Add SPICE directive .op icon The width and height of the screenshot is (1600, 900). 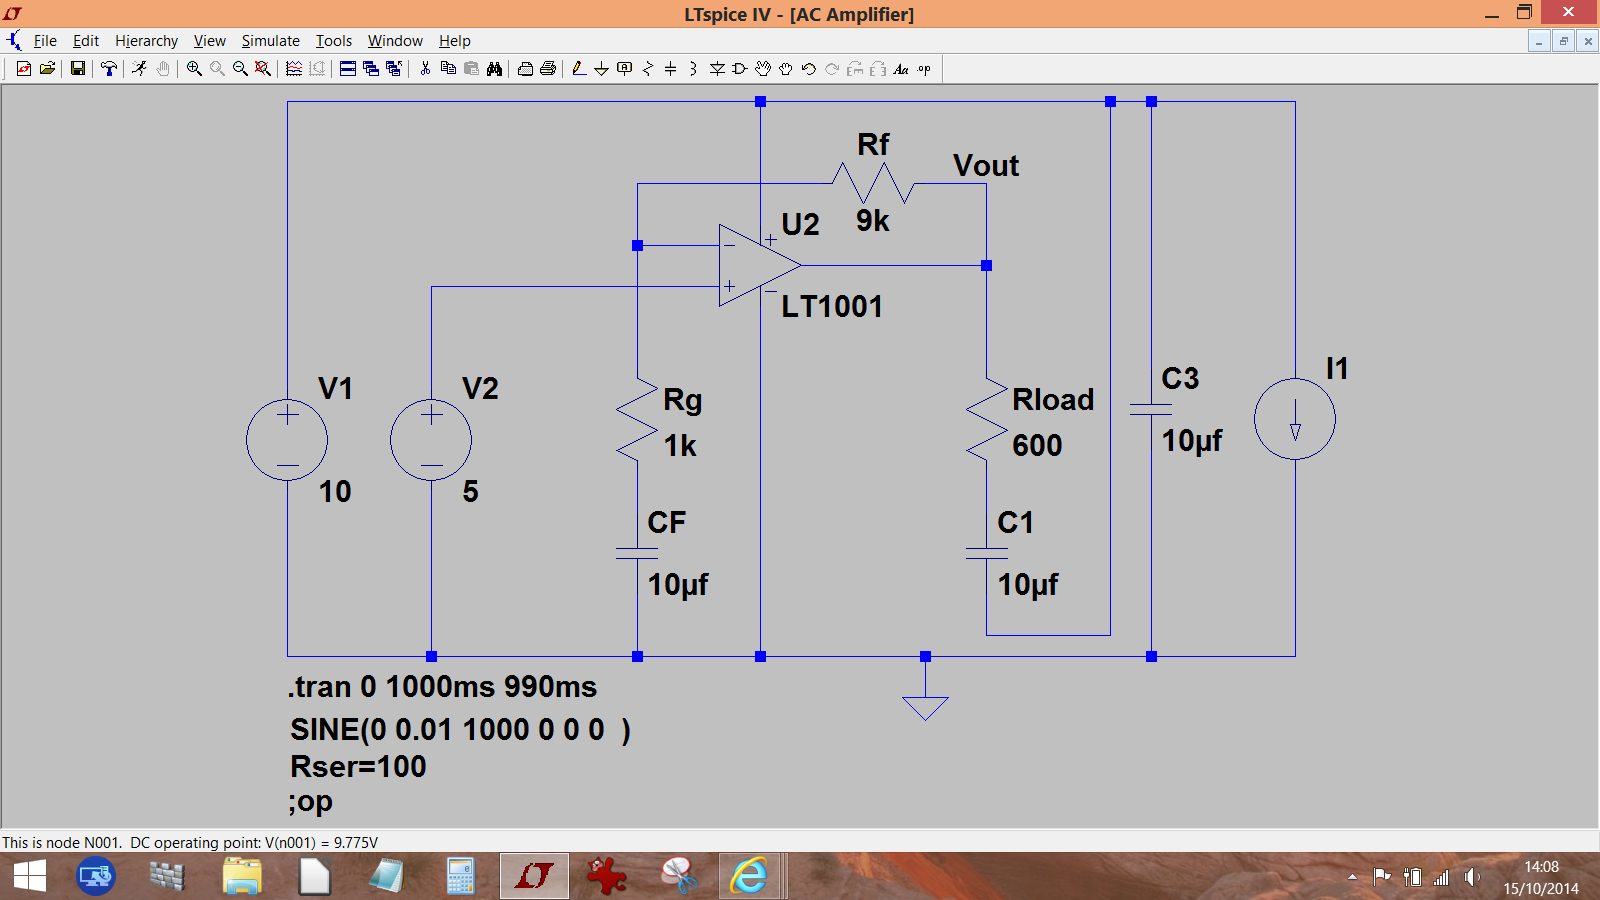(x=924, y=69)
